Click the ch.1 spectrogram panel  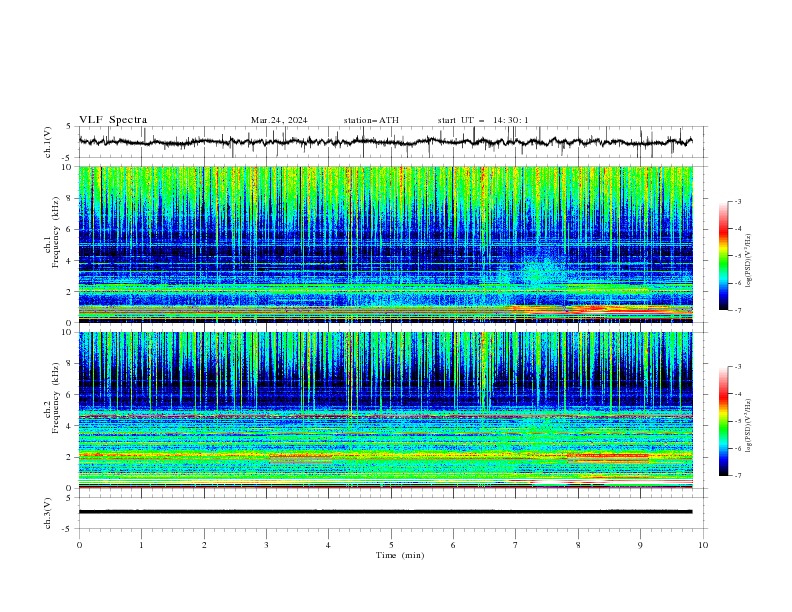coord(385,244)
